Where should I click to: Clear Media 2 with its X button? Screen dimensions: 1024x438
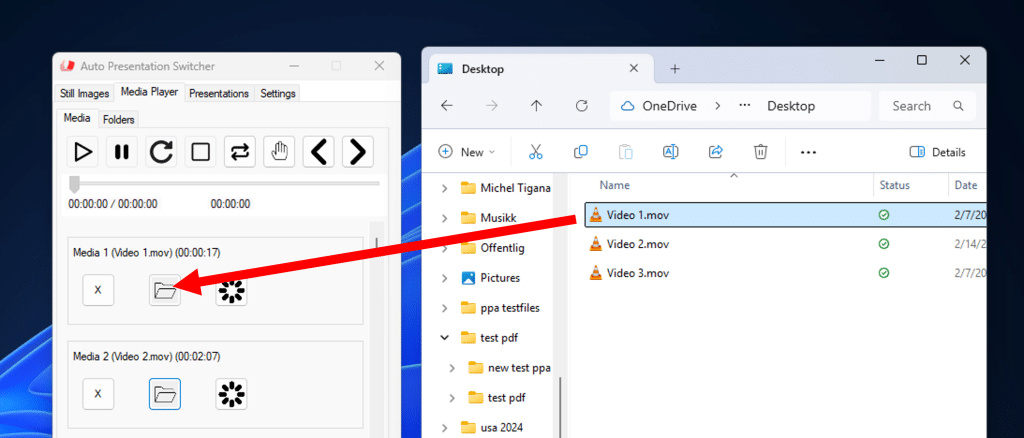click(98, 394)
